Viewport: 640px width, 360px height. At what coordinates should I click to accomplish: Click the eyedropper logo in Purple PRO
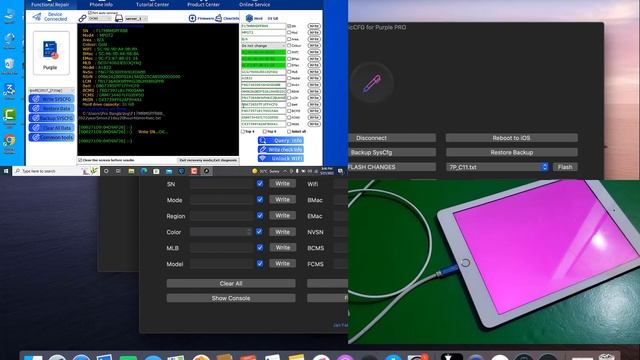coord(371,83)
